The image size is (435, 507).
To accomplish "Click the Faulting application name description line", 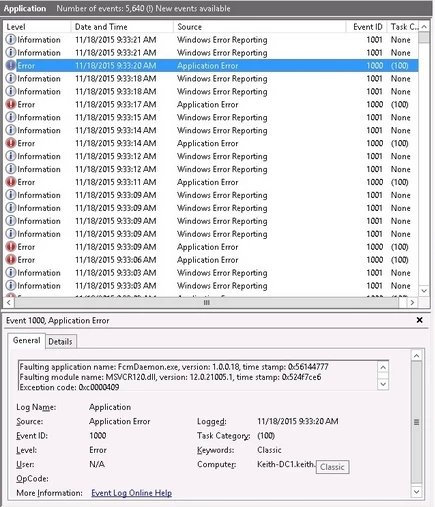I will click(174, 367).
